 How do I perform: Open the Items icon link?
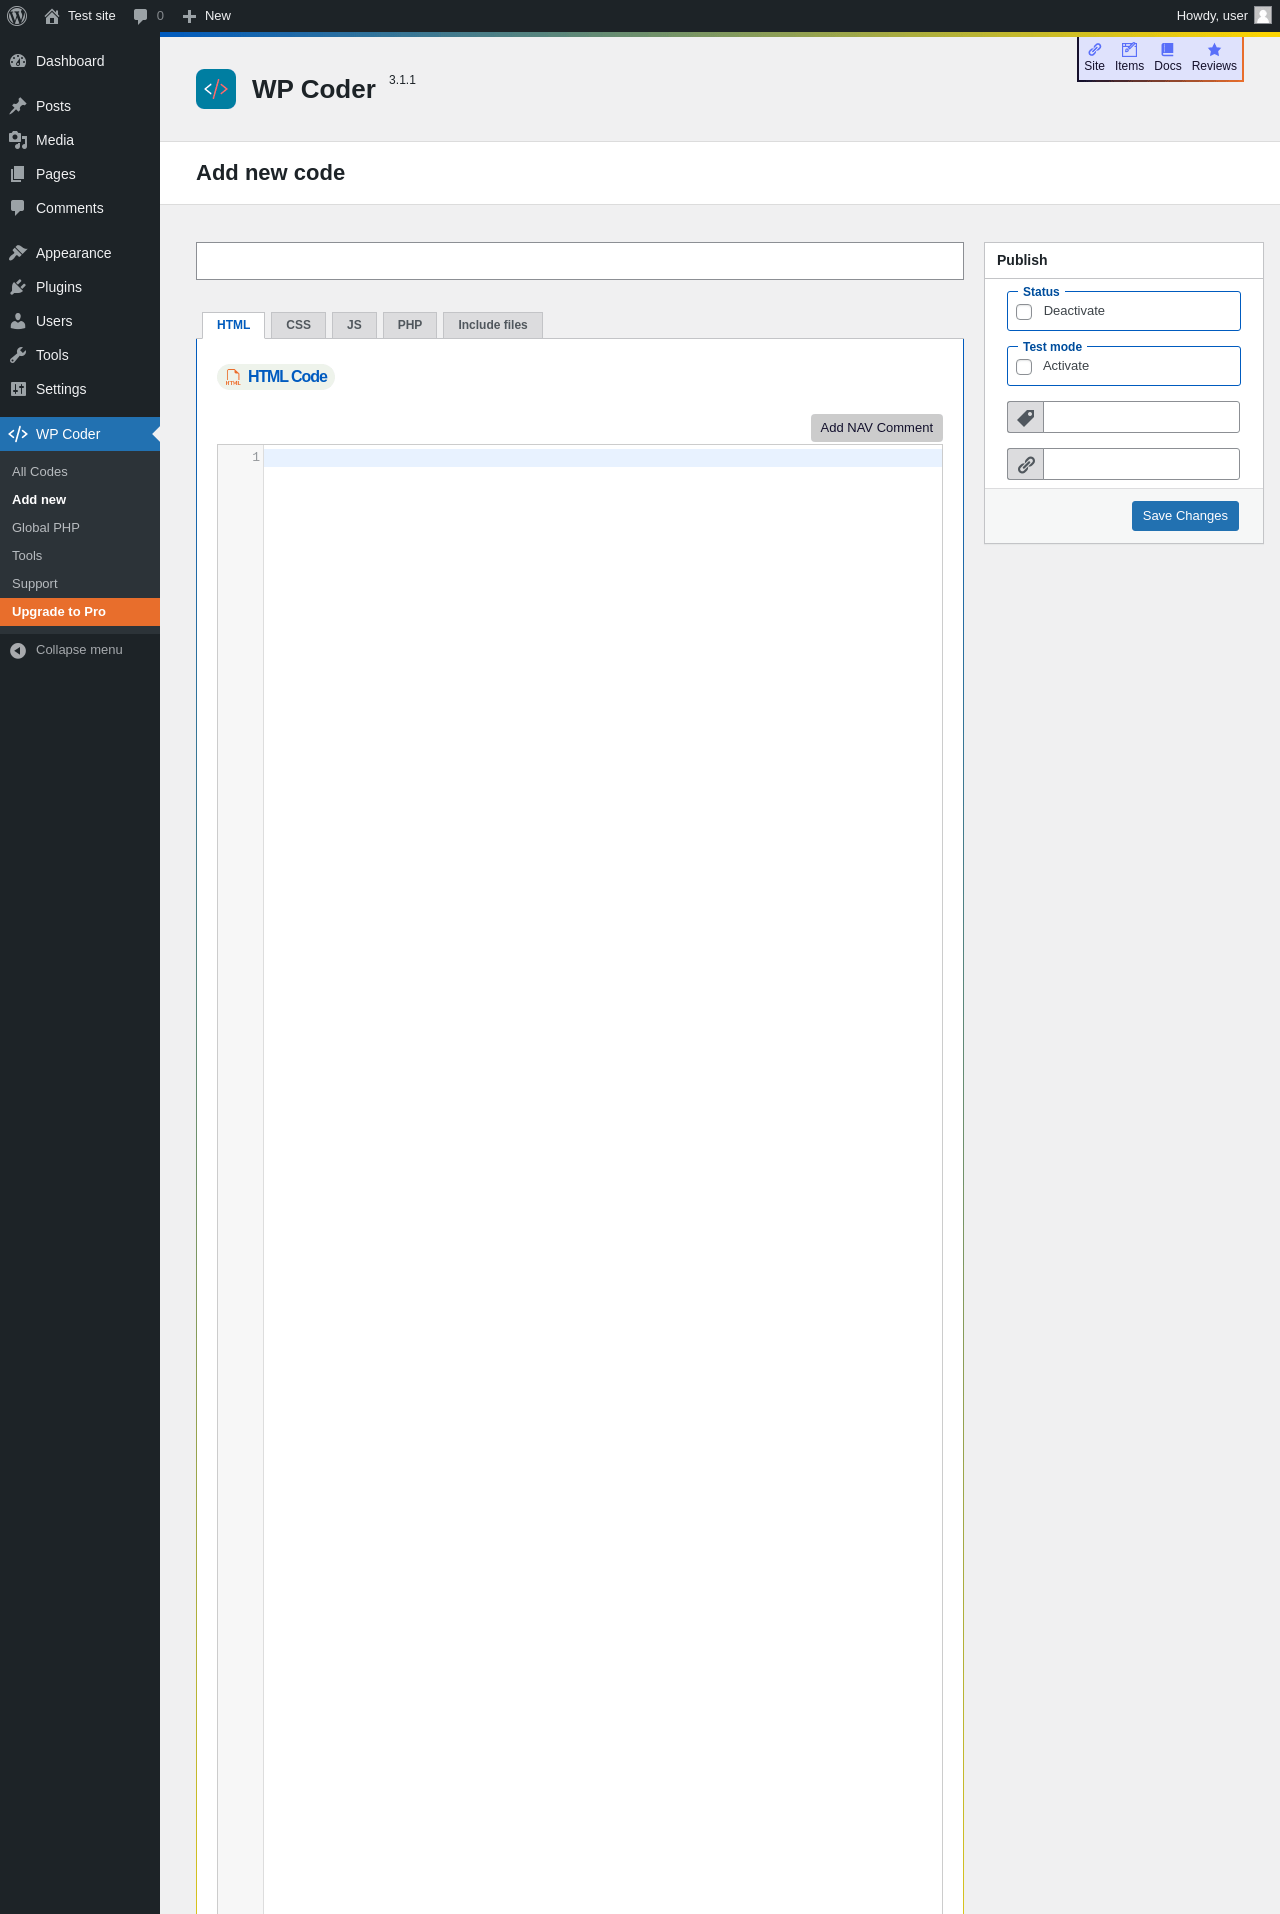click(1129, 50)
